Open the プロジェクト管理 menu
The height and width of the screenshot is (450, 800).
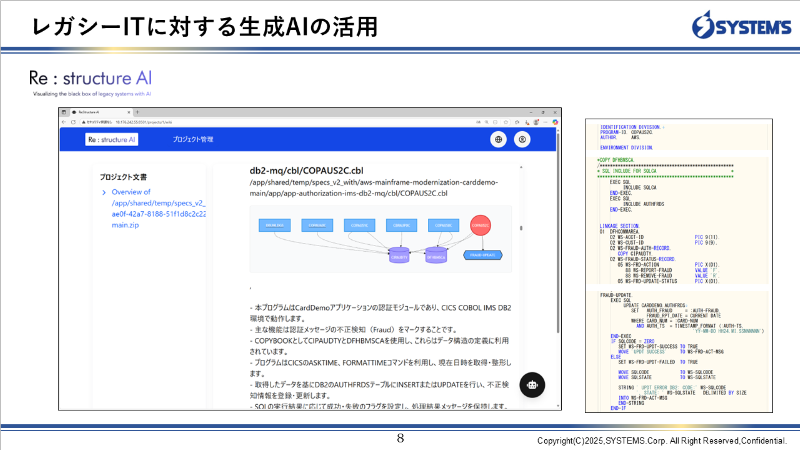point(193,139)
